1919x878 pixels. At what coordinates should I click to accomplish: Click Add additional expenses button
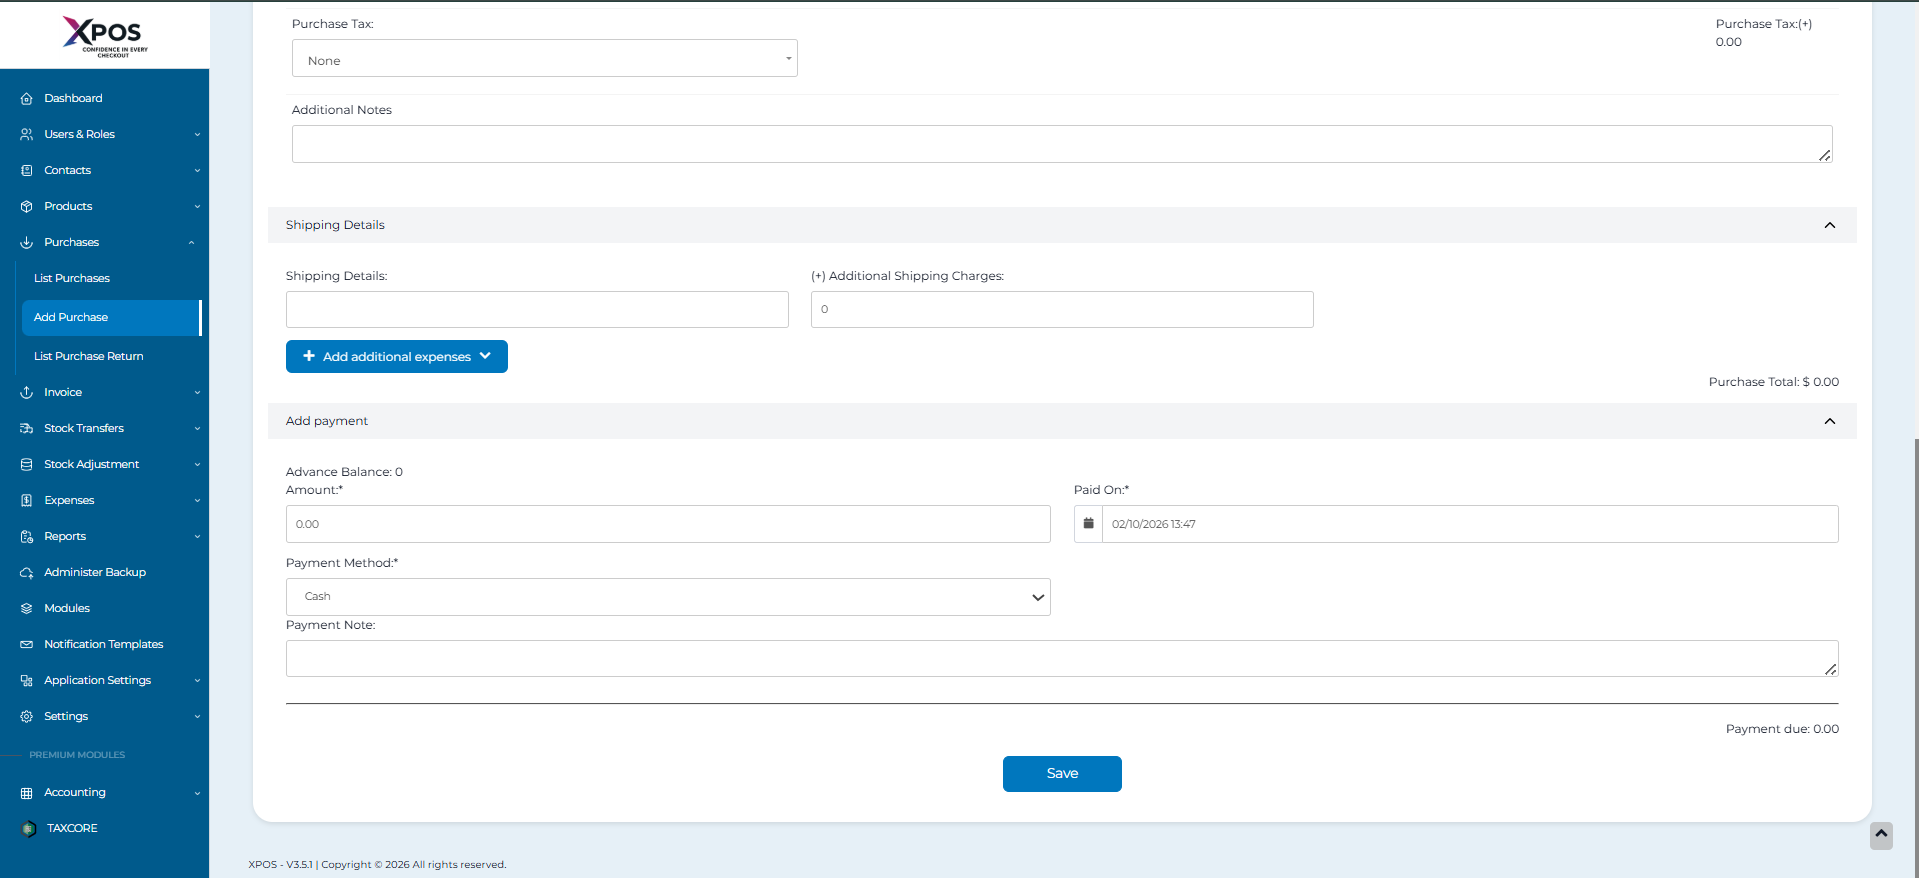[397, 357]
